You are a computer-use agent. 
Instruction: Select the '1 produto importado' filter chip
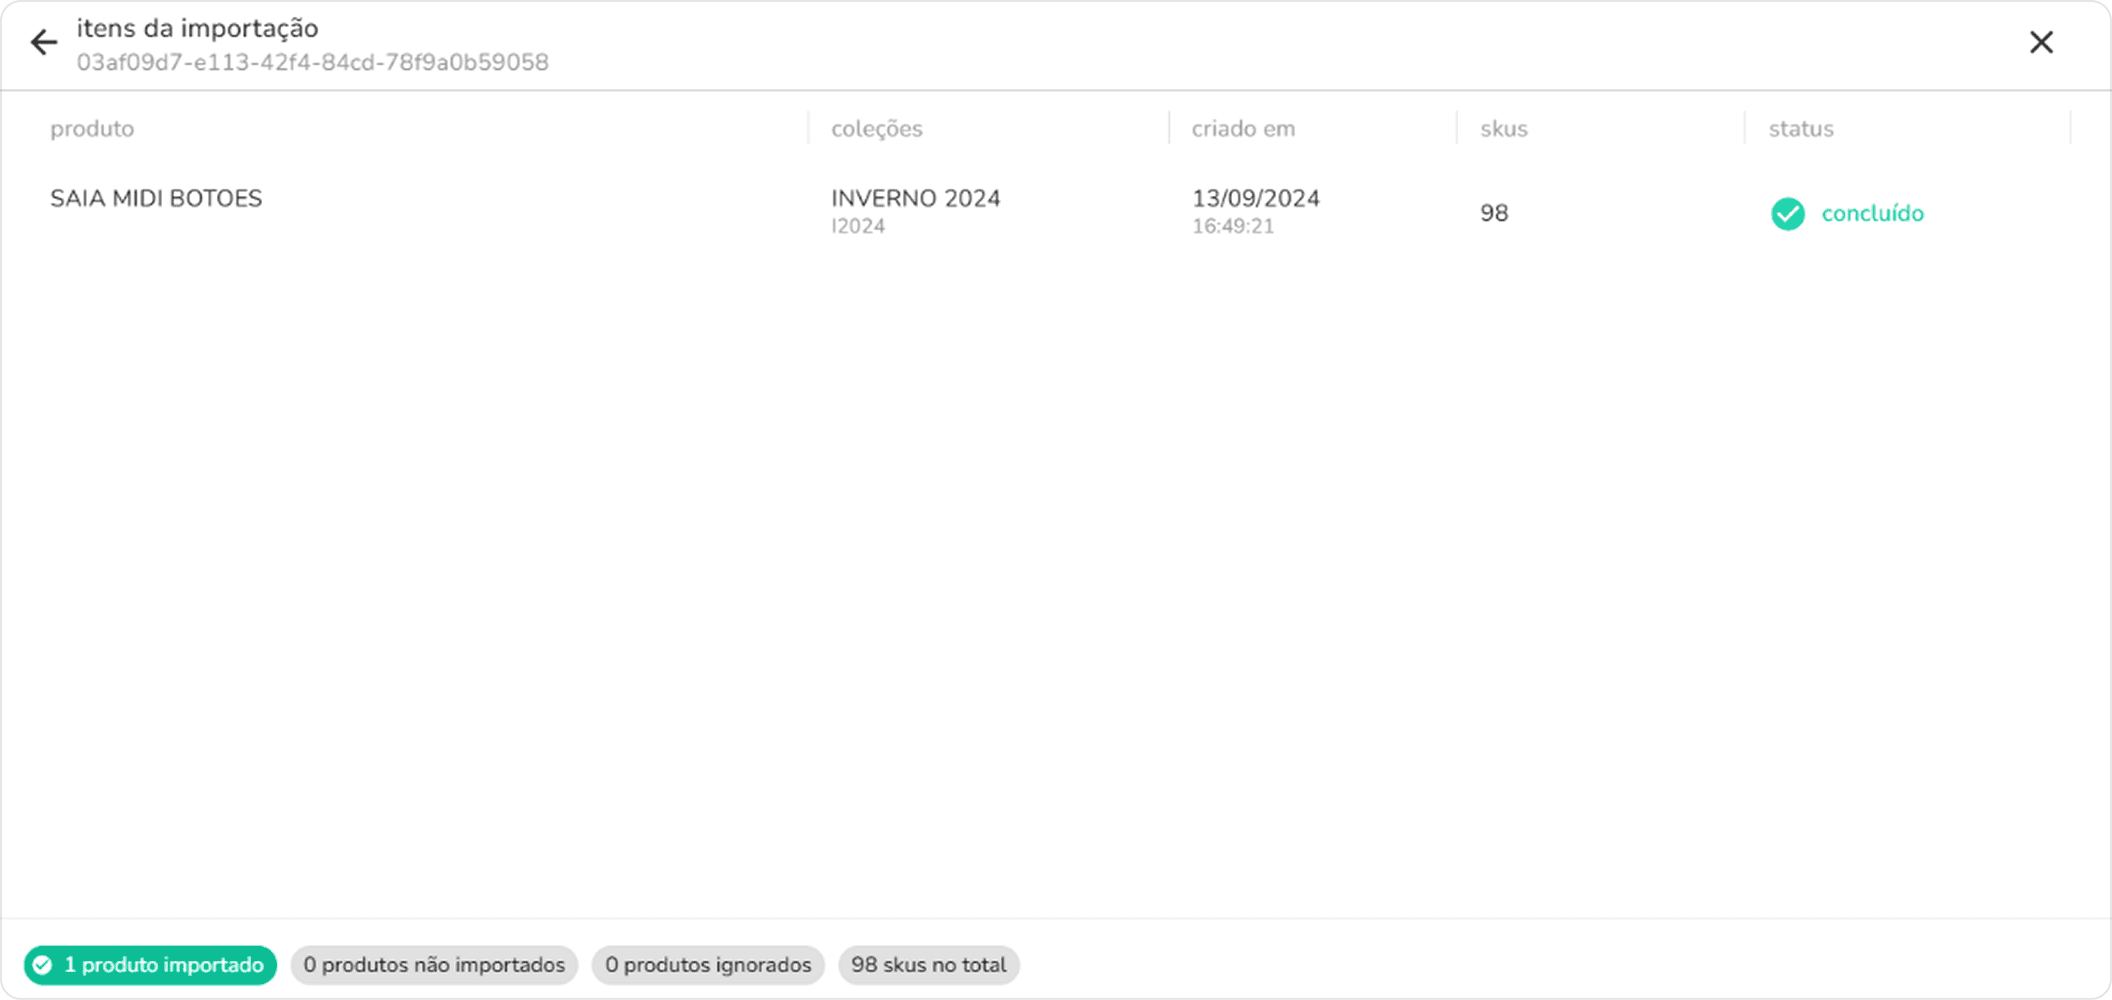(150, 965)
